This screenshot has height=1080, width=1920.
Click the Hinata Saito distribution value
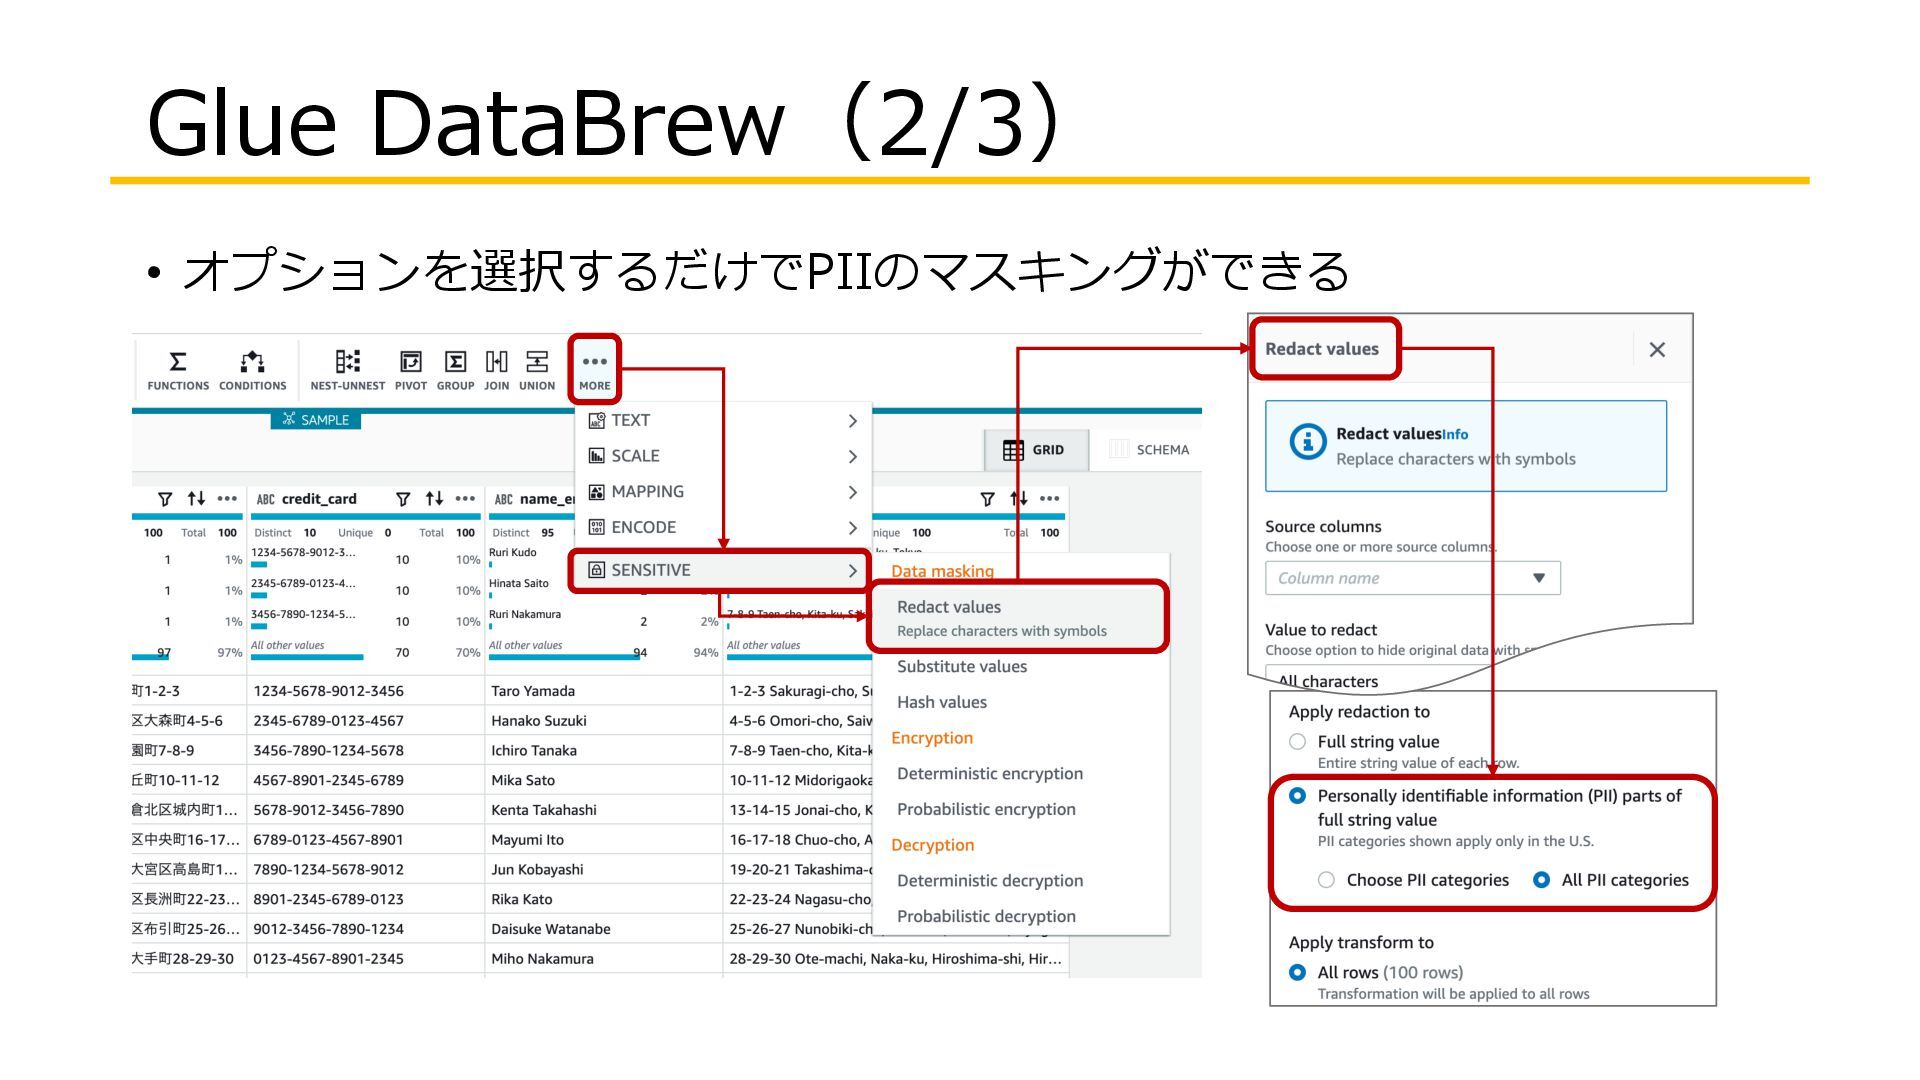[519, 584]
